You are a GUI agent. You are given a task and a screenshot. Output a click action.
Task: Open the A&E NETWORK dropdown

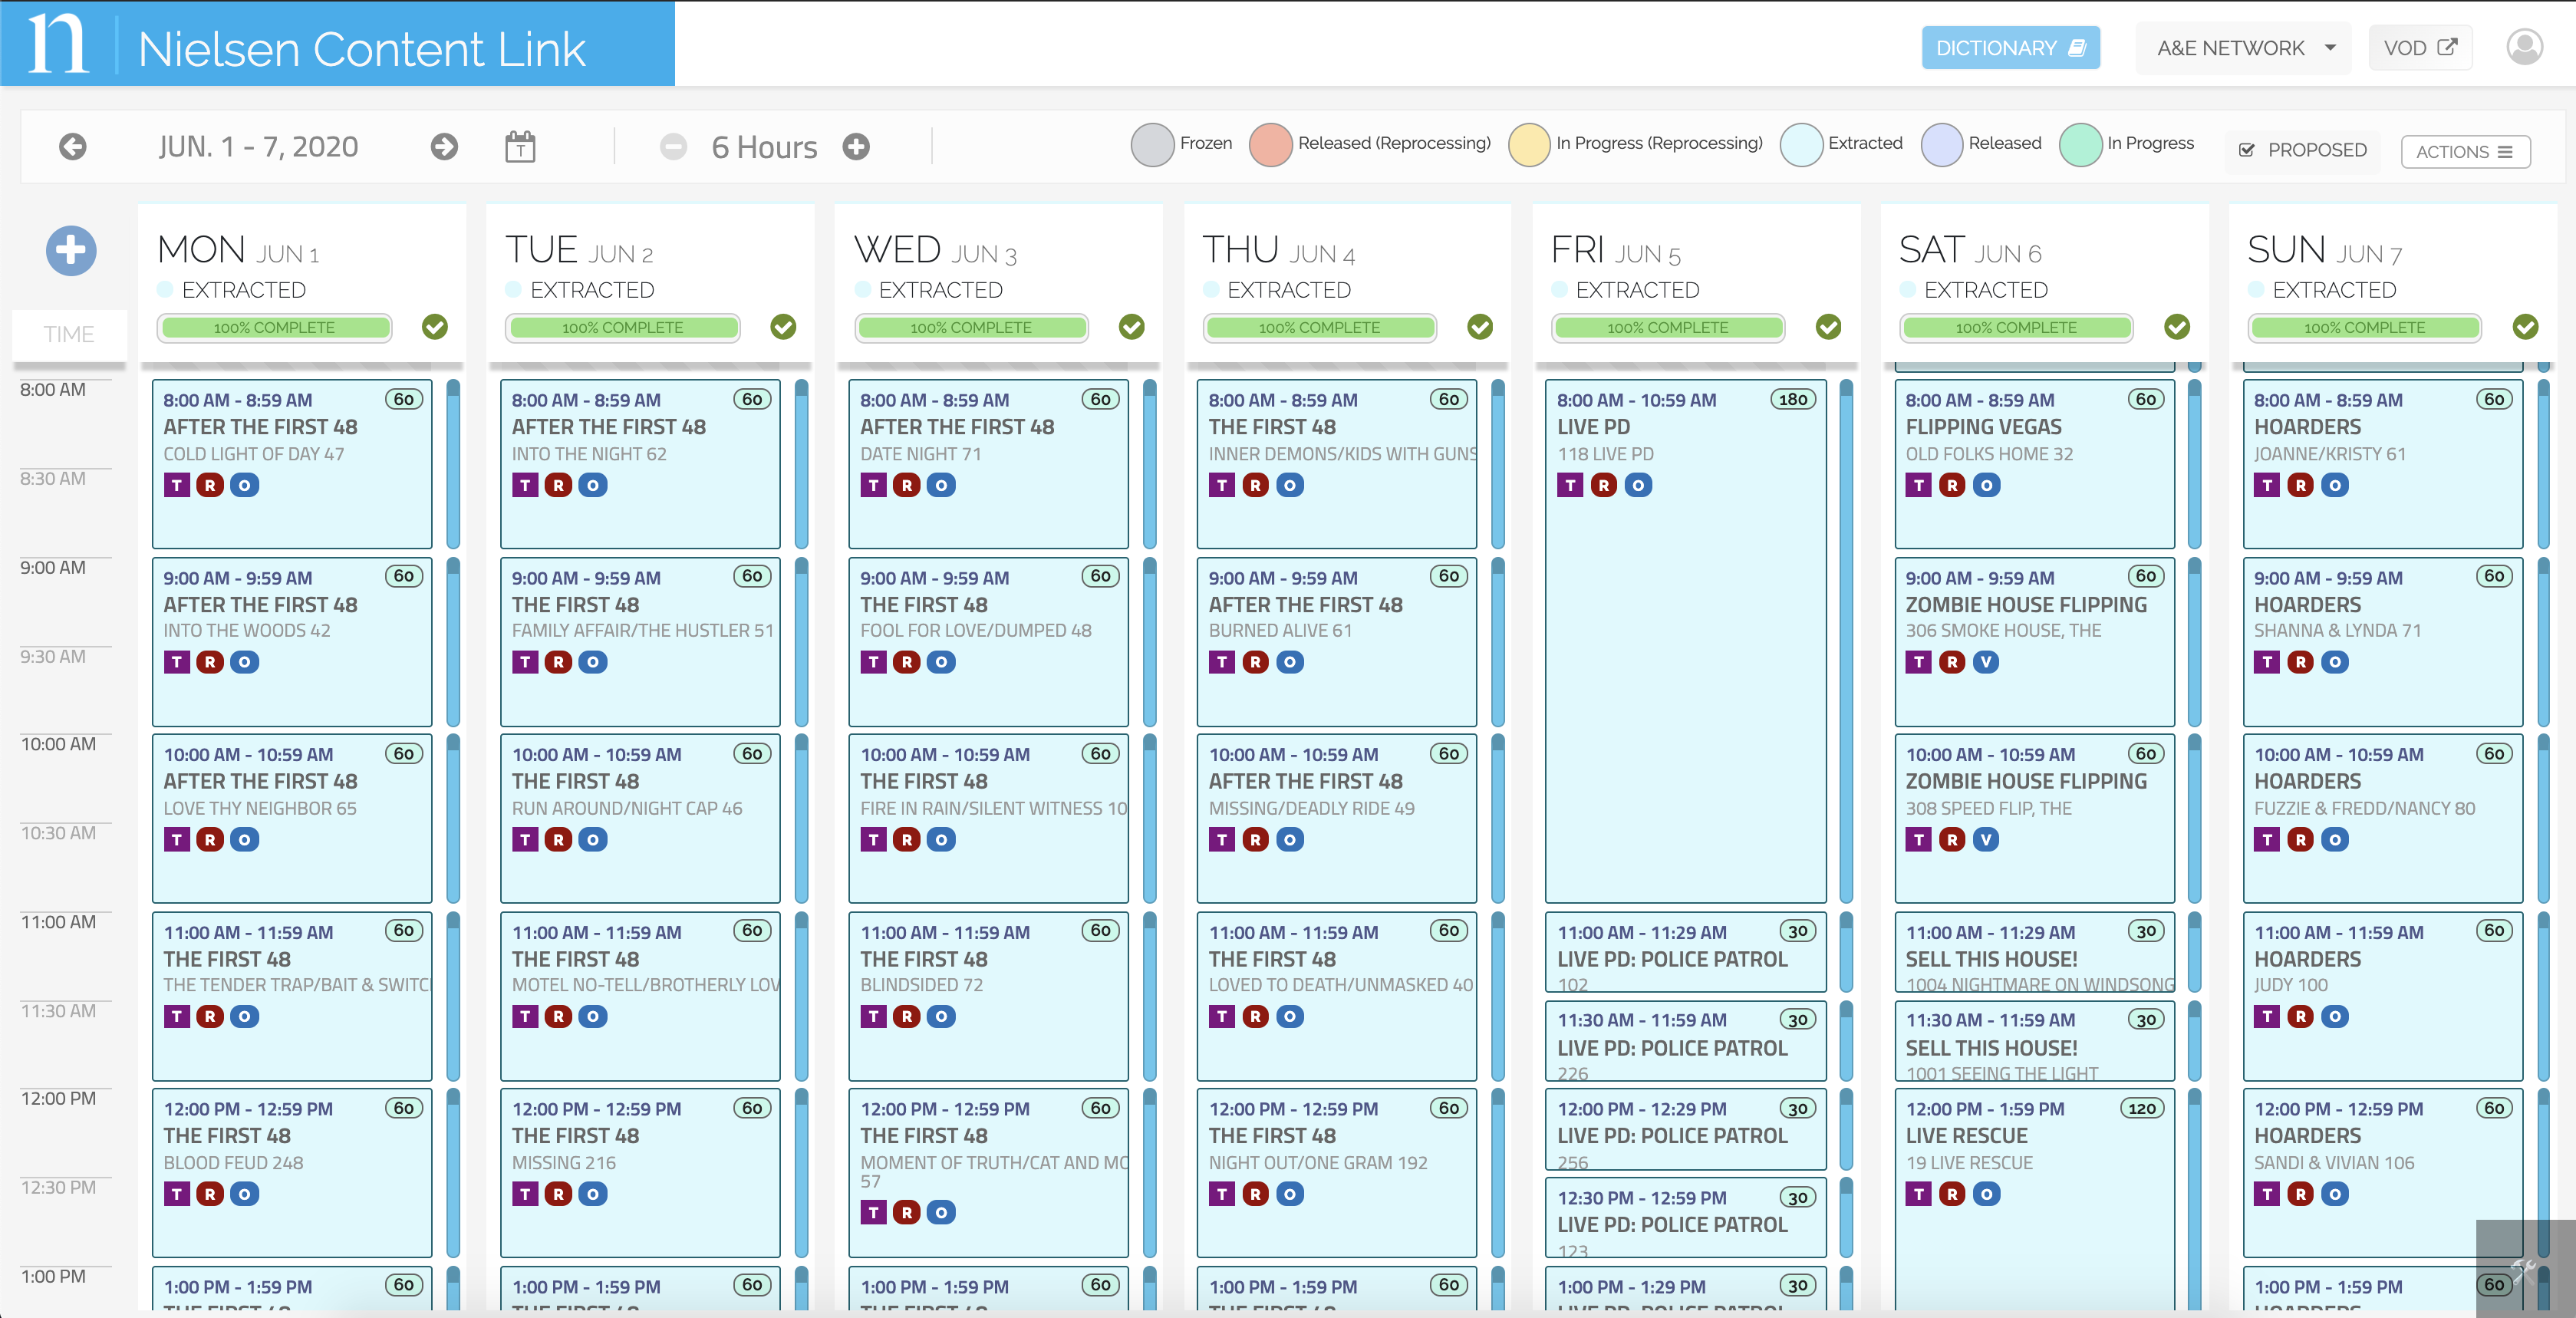click(x=2245, y=48)
